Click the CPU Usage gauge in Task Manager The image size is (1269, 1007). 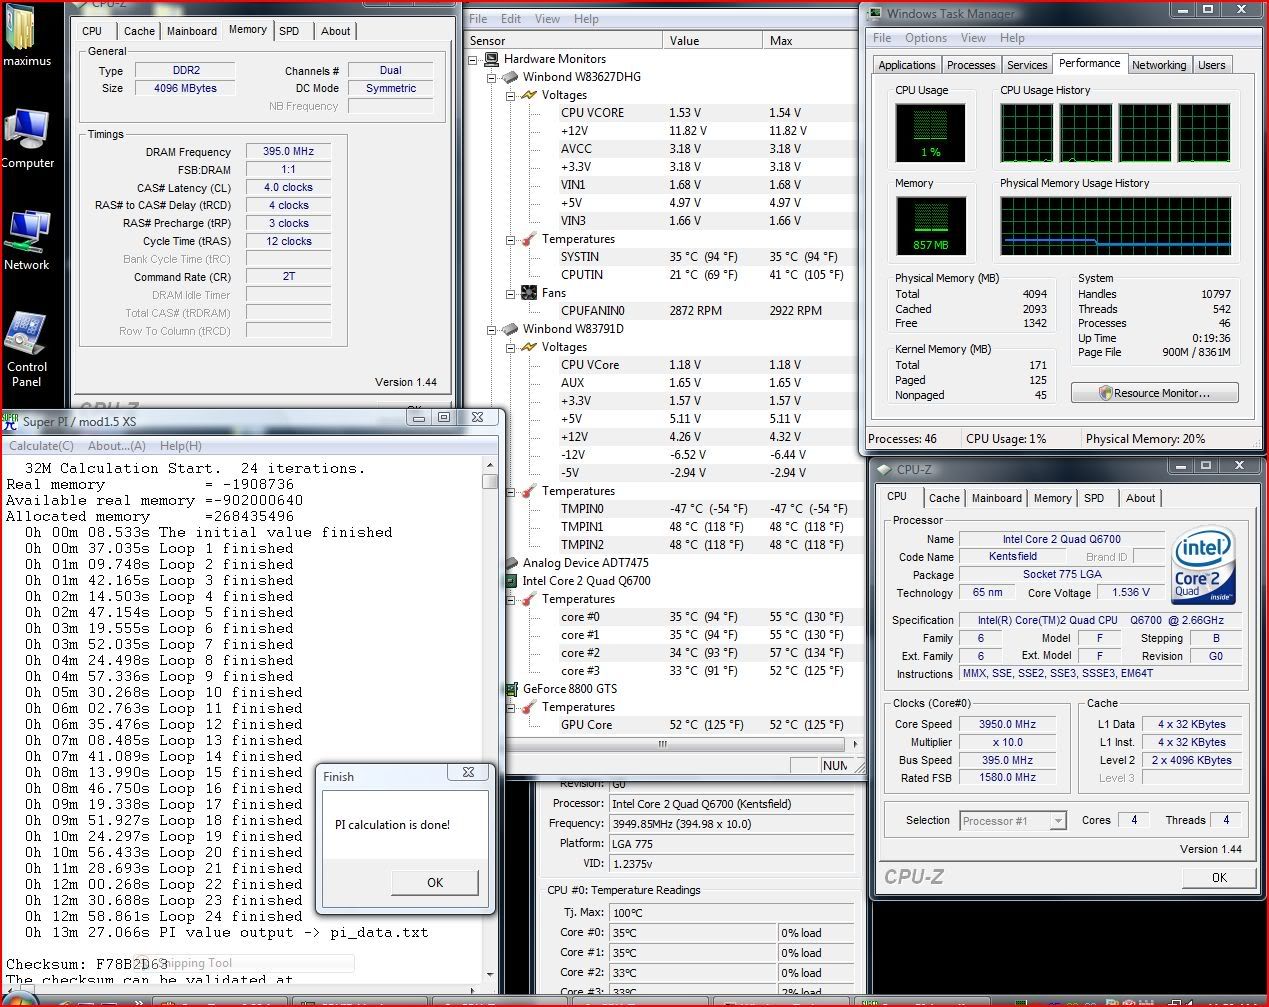coord(930,132)
